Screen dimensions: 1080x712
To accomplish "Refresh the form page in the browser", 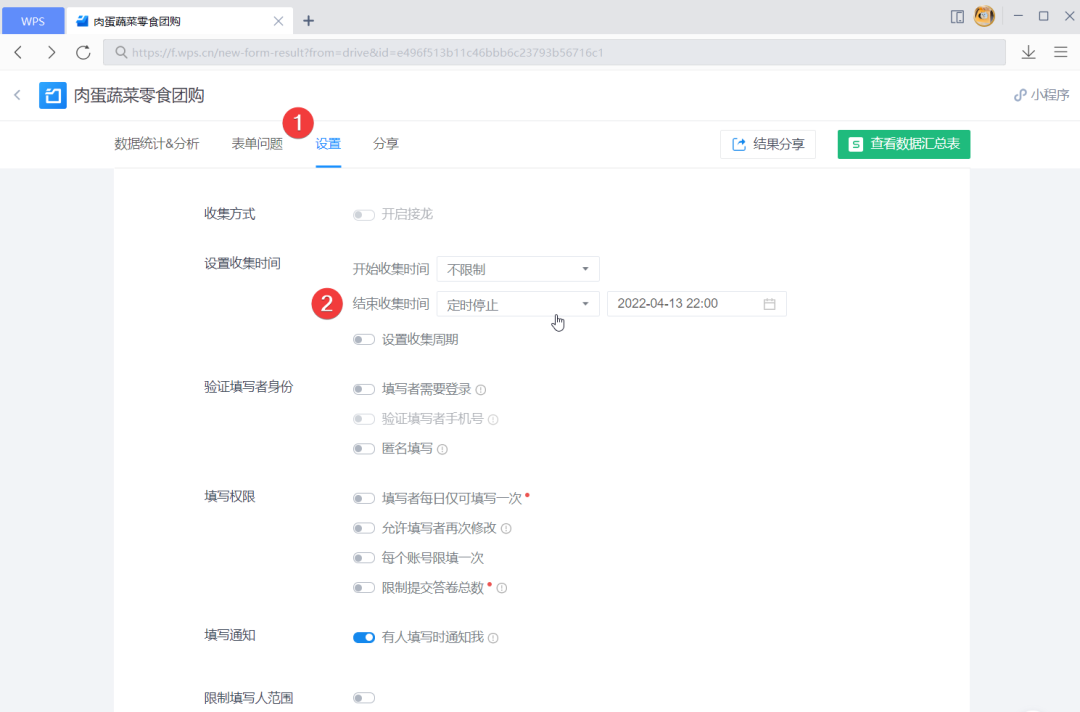I will click(x=83, y=52).
